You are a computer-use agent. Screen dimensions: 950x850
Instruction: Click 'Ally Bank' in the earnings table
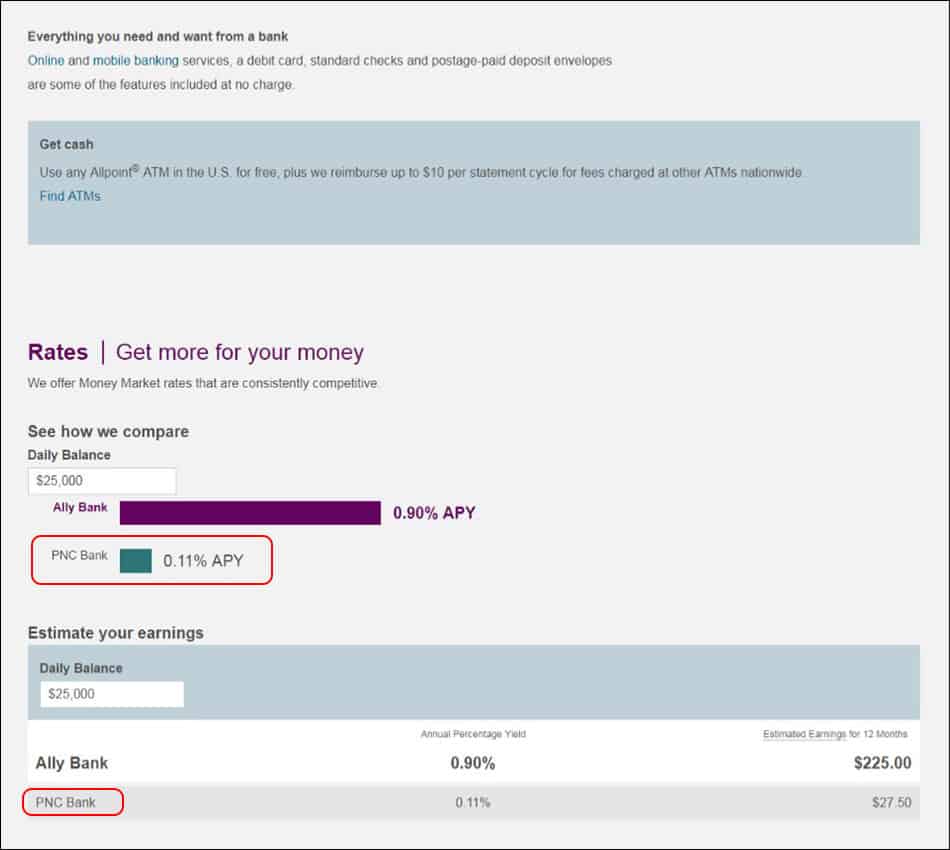tap(71, 763)
